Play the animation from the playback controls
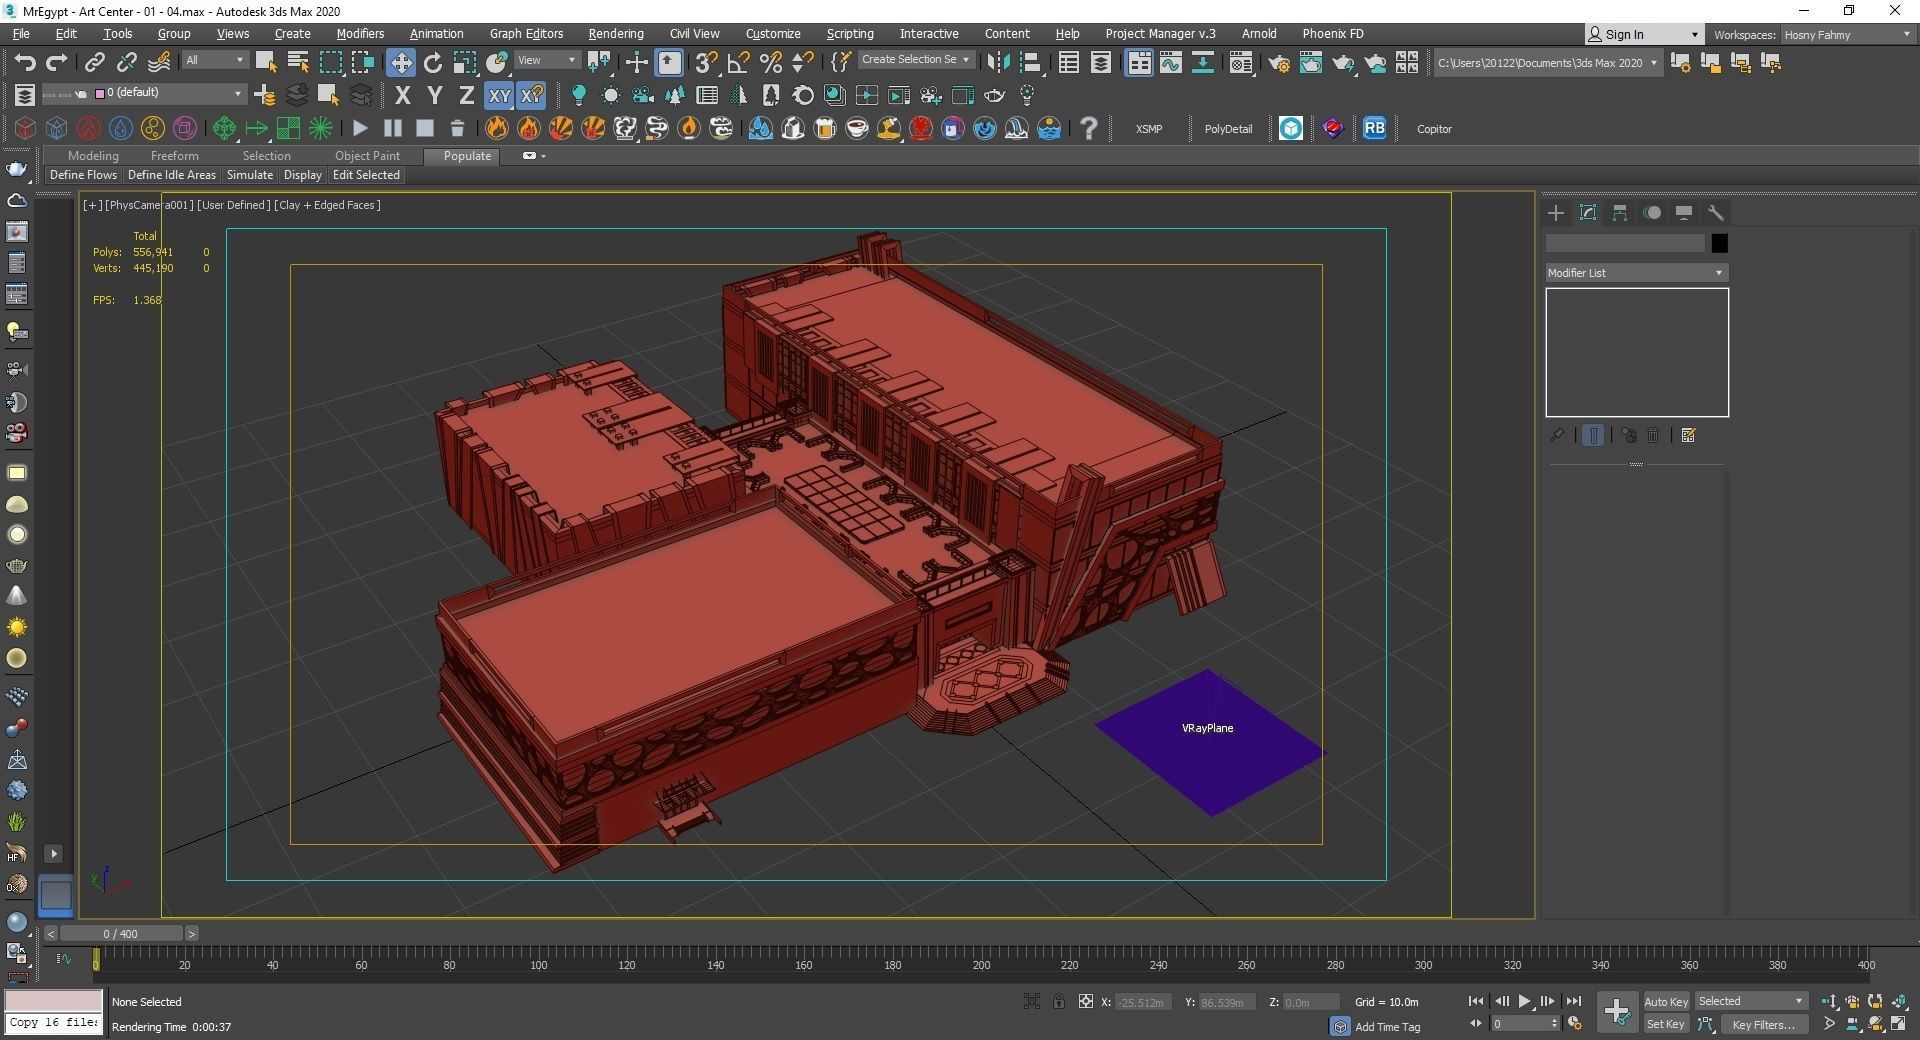The image size is (1920, 1040). pos(1524,1001)
